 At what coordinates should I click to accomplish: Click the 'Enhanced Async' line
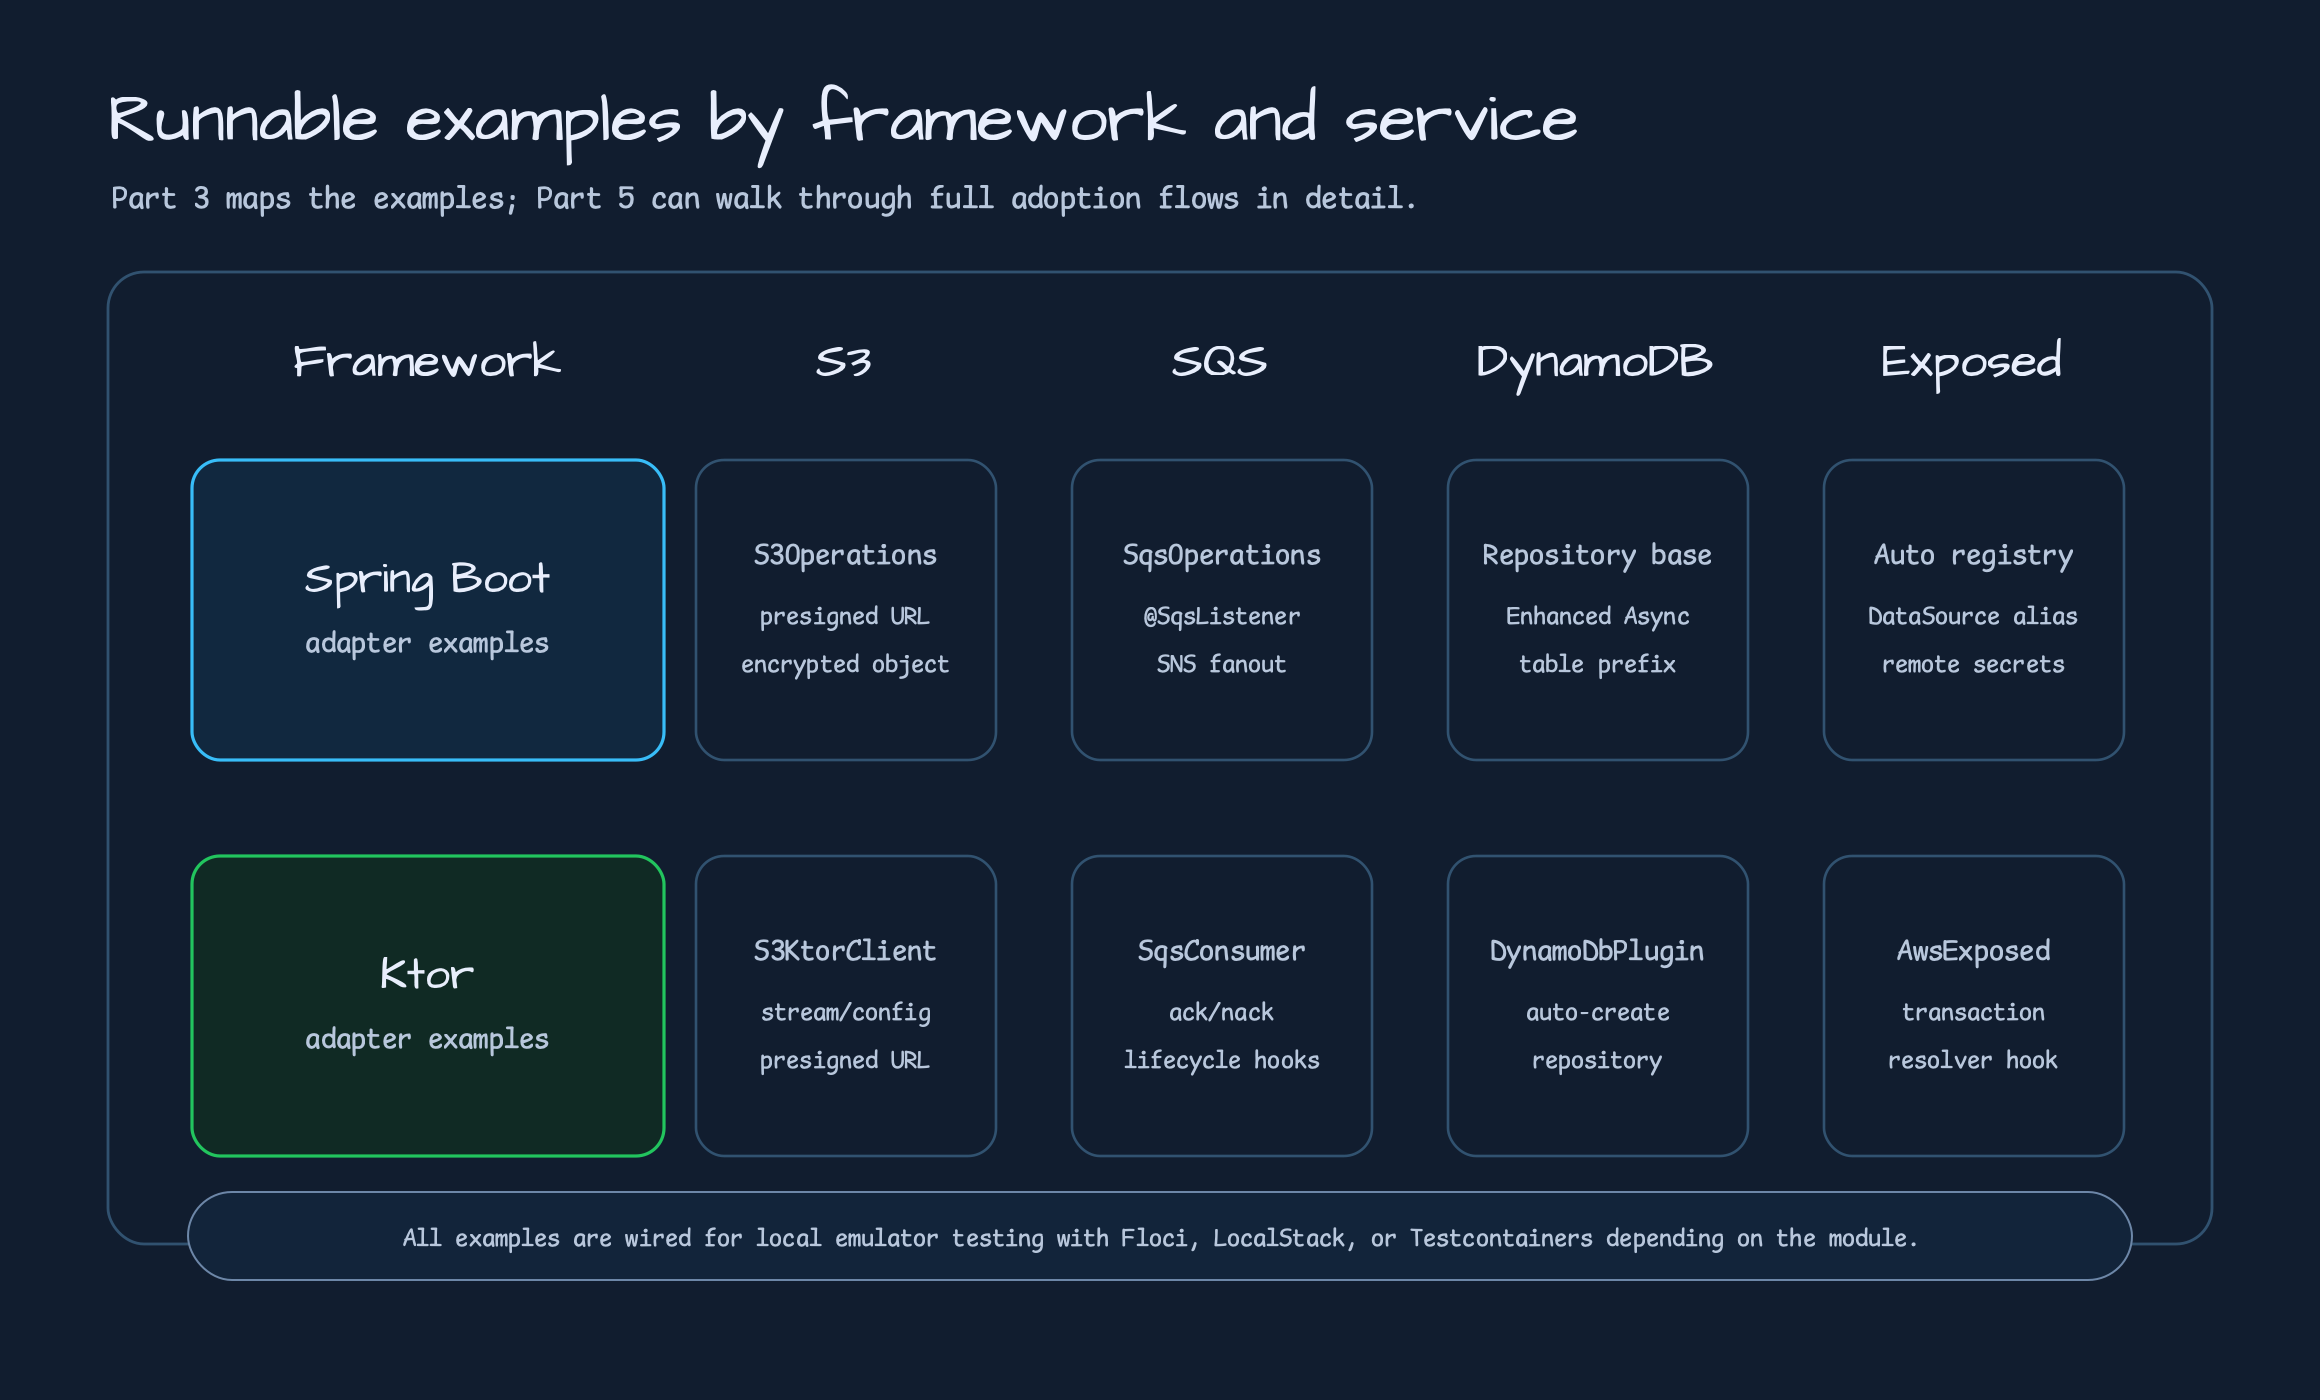pyautogui.click(x=1597, y=616)
